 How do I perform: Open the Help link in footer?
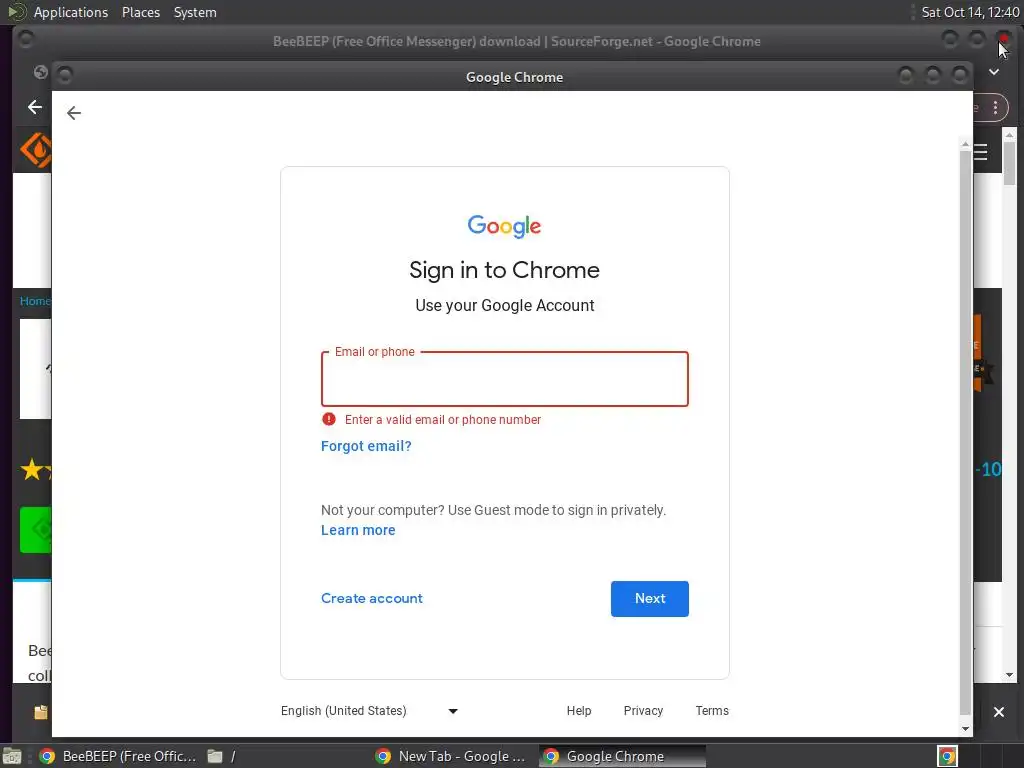(579, 711)
